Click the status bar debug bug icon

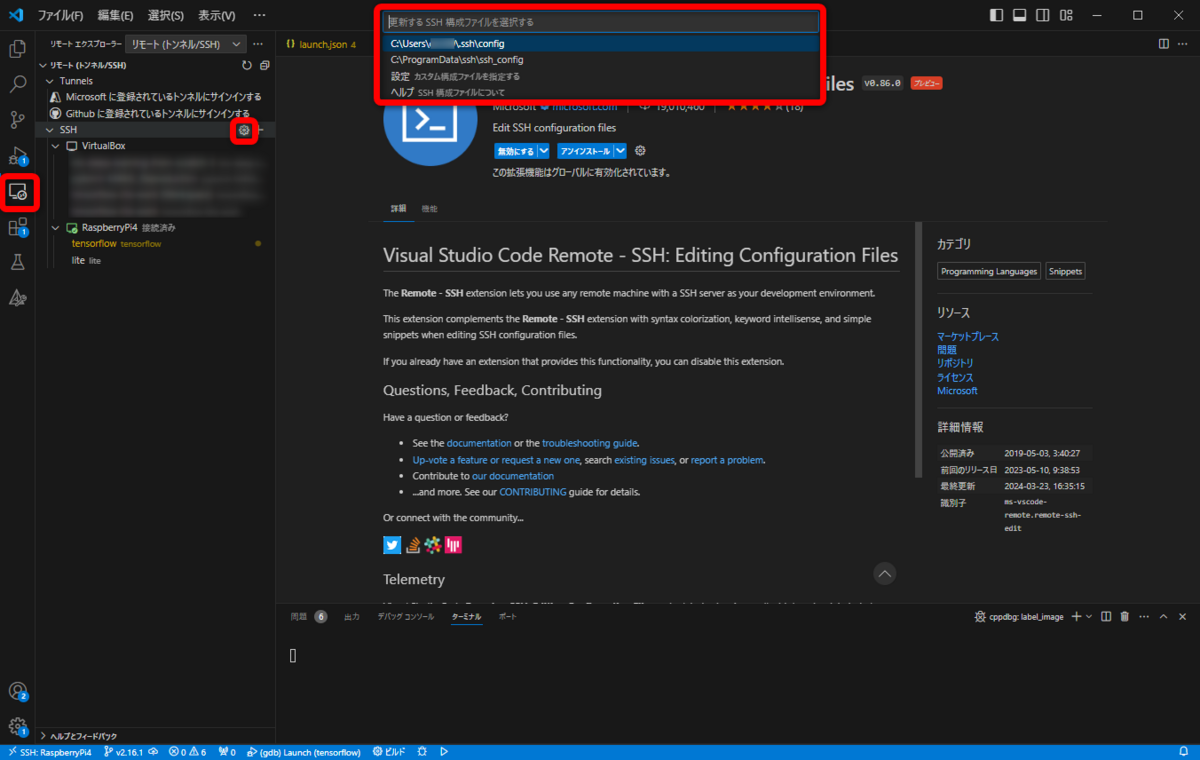coord(422,752)
